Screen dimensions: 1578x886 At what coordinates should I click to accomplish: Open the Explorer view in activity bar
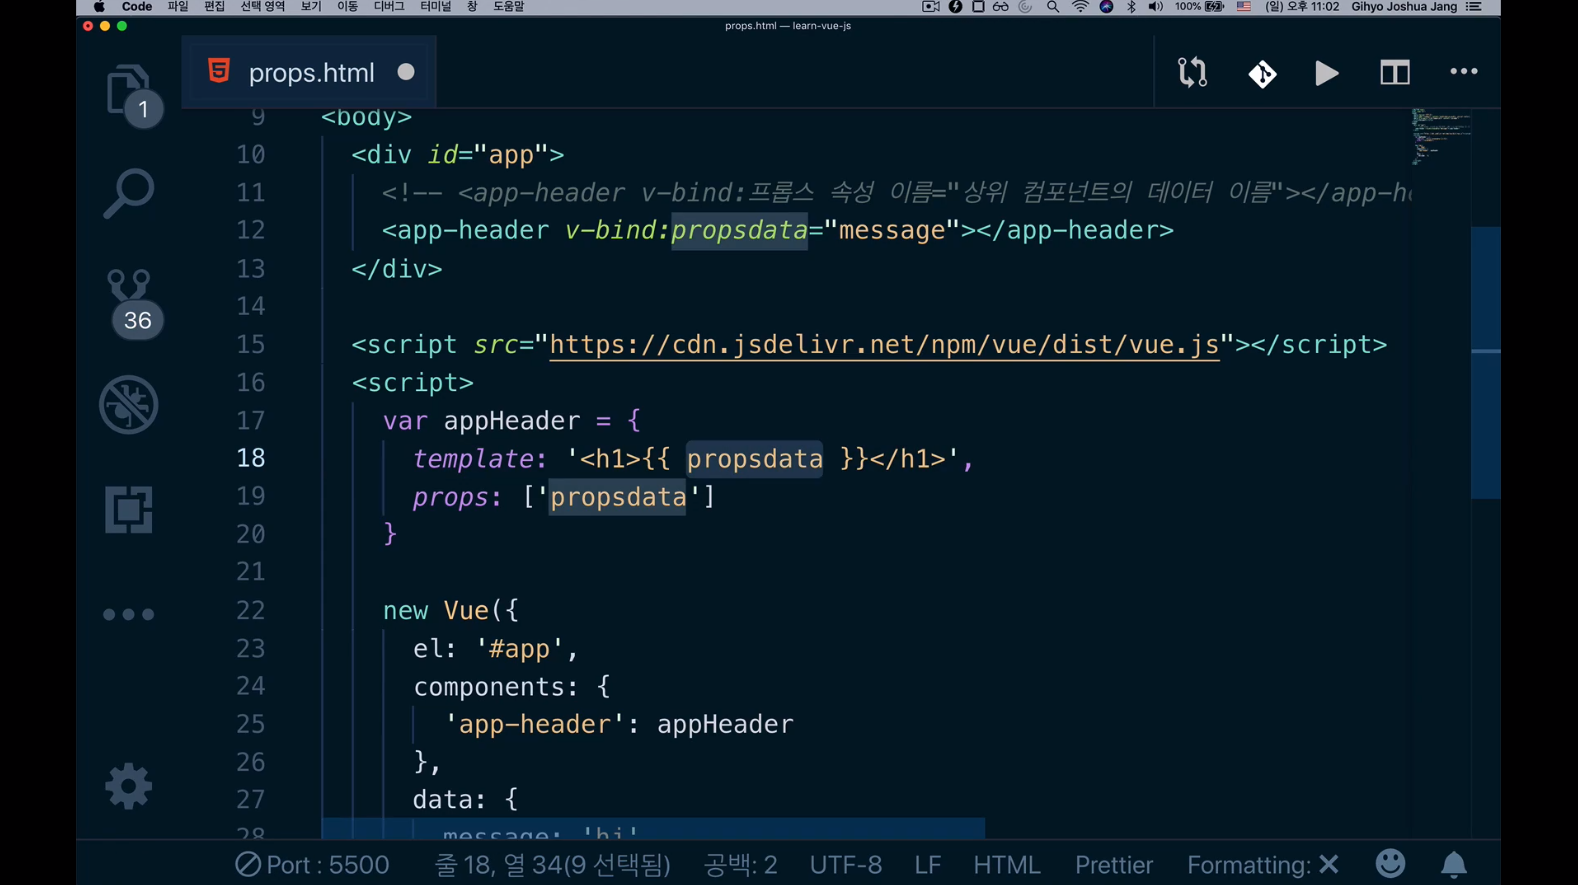coord(128,91)
